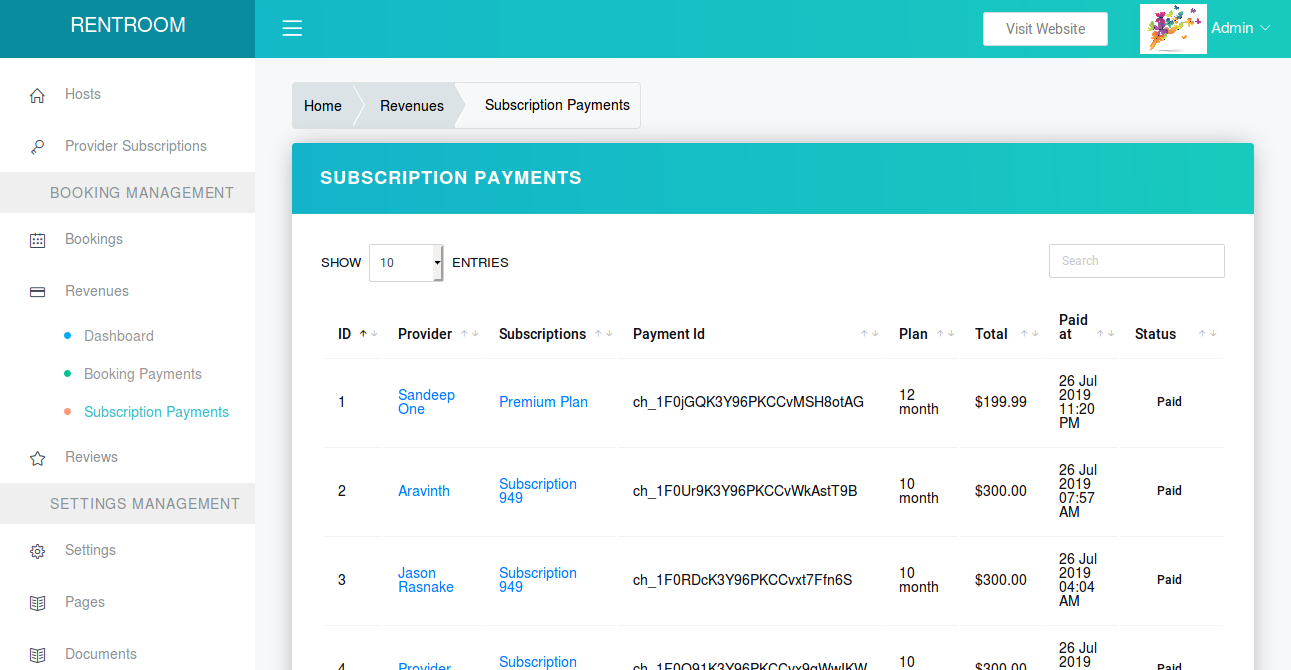This screenshot has height=670, width=1291.
Task: Select Subscription Payments submenu item
Action: (x=156, y=412)
